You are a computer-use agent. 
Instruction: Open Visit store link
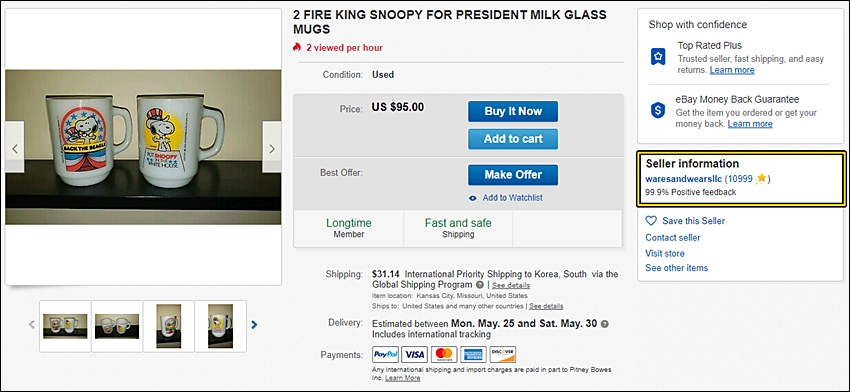point(665,253)
